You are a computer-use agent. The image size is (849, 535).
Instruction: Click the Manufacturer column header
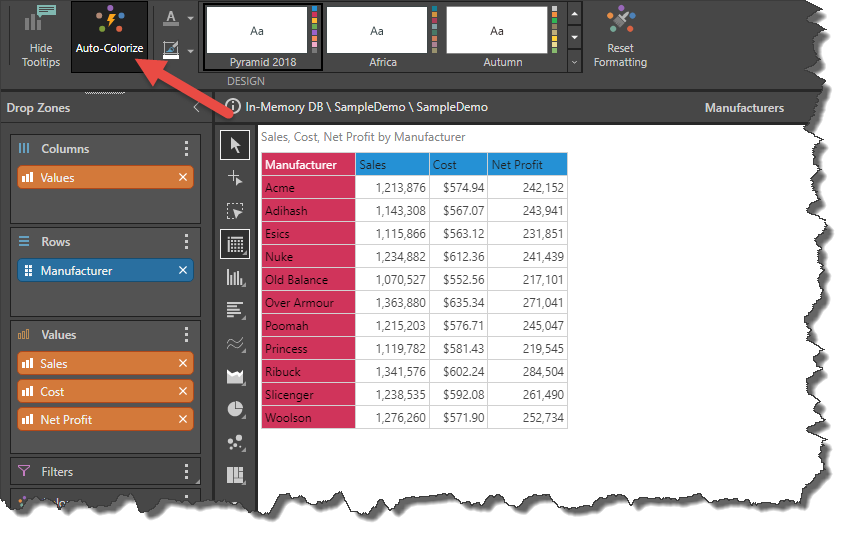[308, 165]
